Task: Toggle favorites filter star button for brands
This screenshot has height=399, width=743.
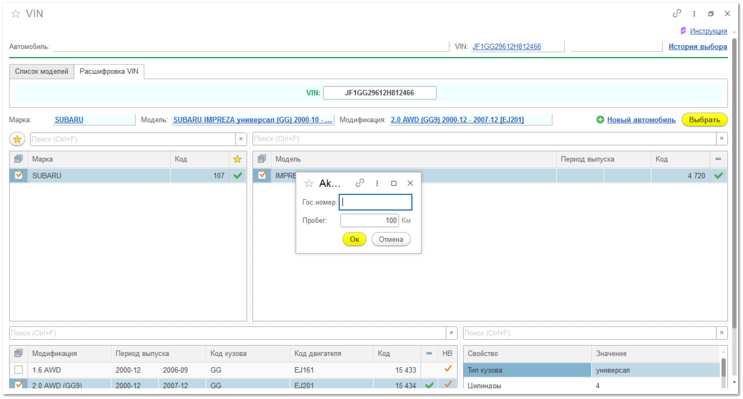Action: (x=17, y=139)
